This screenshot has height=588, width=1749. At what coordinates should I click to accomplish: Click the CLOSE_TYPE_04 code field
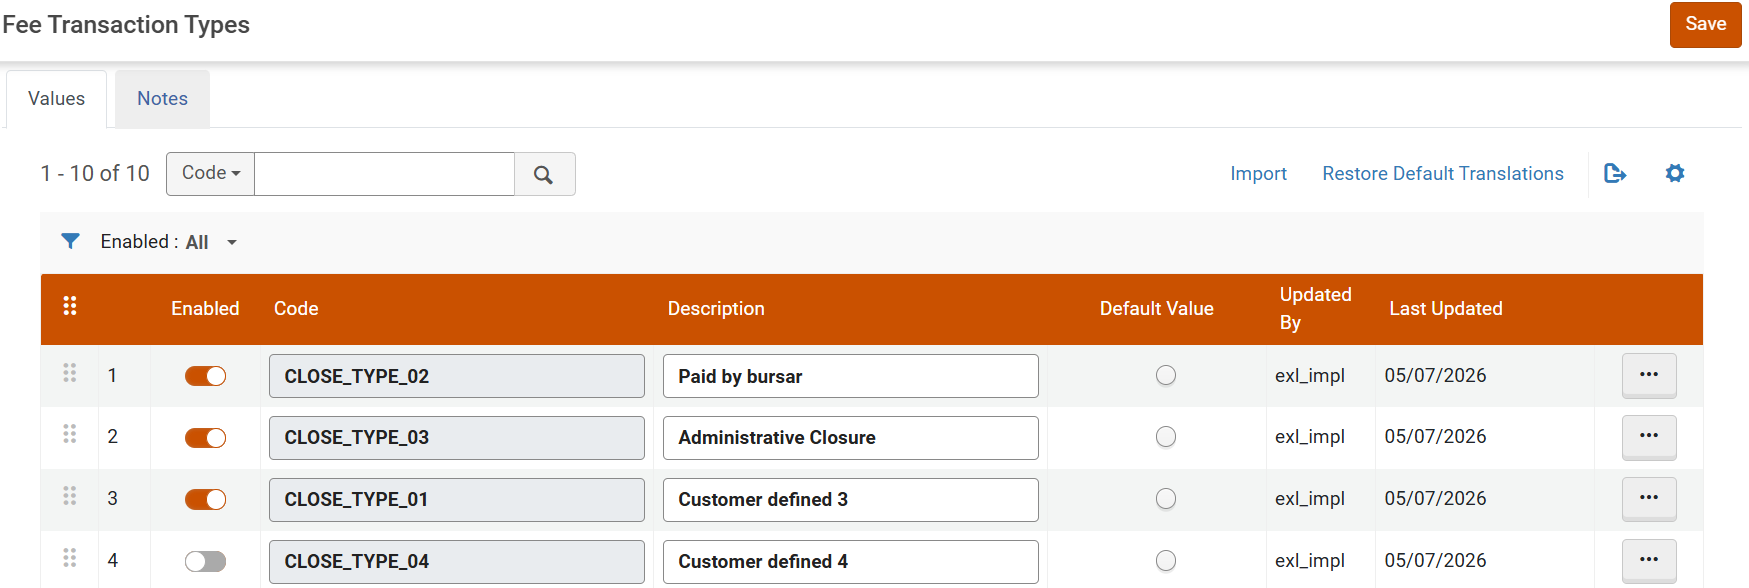(457, 562)
